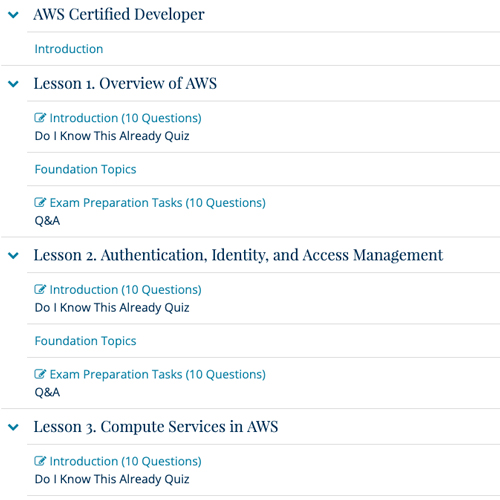
Task: Collapse the Lesson 2 chevron
Action: tap(13, 256)
